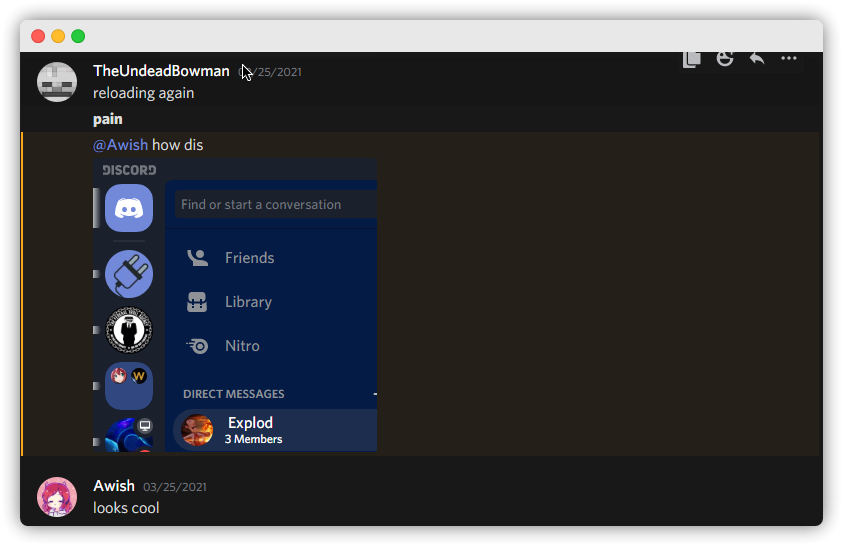Close the window with red button
The width and height of the screenshot is (843, 546).
38,36
